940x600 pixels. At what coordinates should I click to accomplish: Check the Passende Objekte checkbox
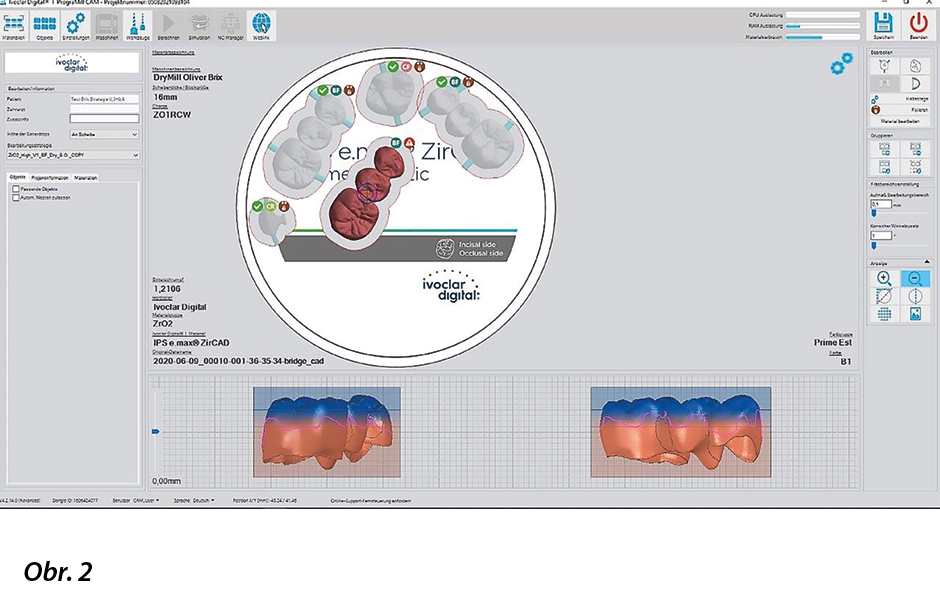click(16, 189)
